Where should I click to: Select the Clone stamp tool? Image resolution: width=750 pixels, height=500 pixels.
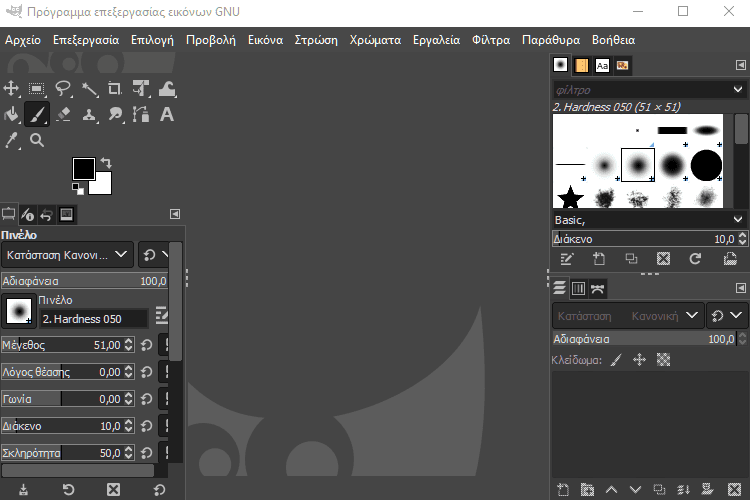89,114
